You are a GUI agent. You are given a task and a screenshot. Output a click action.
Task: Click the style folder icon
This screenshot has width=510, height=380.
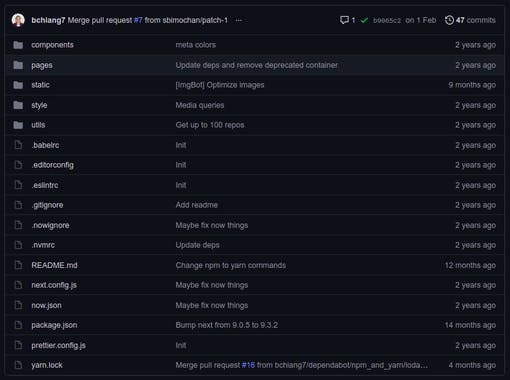[x=18, y=105]
